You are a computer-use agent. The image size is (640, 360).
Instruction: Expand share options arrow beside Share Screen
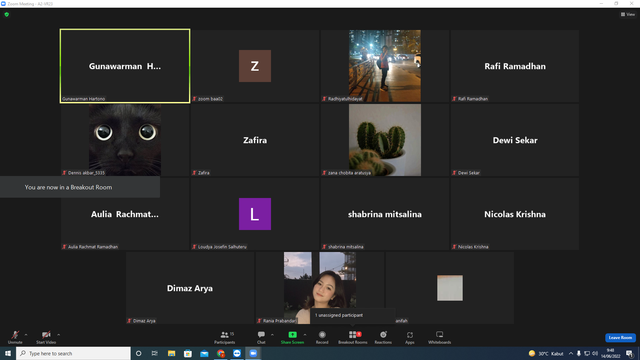[x=305, y=335]
